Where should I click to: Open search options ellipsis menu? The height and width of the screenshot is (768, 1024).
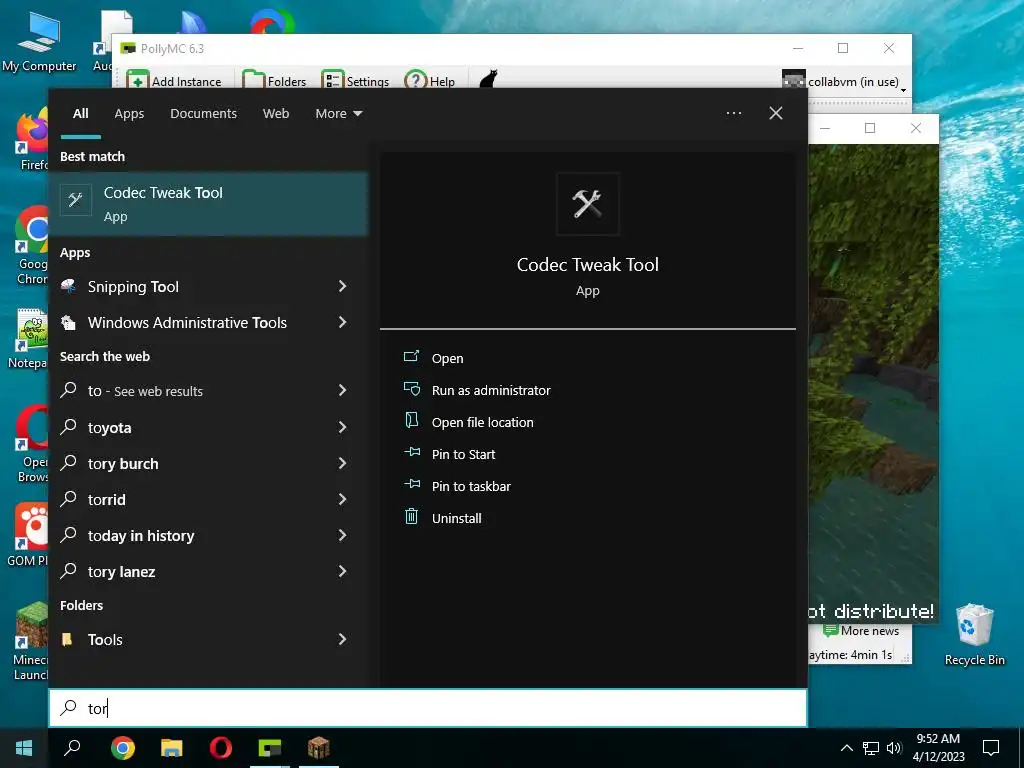734,113
